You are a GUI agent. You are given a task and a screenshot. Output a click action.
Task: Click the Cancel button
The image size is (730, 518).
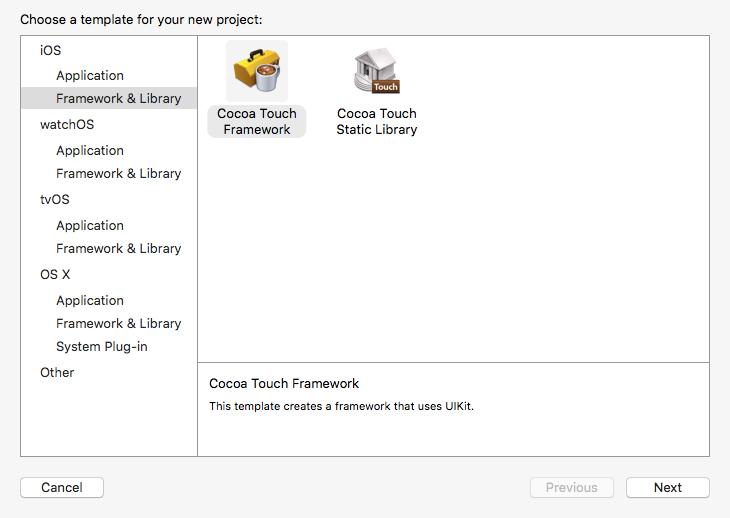(x=62, y=487)
